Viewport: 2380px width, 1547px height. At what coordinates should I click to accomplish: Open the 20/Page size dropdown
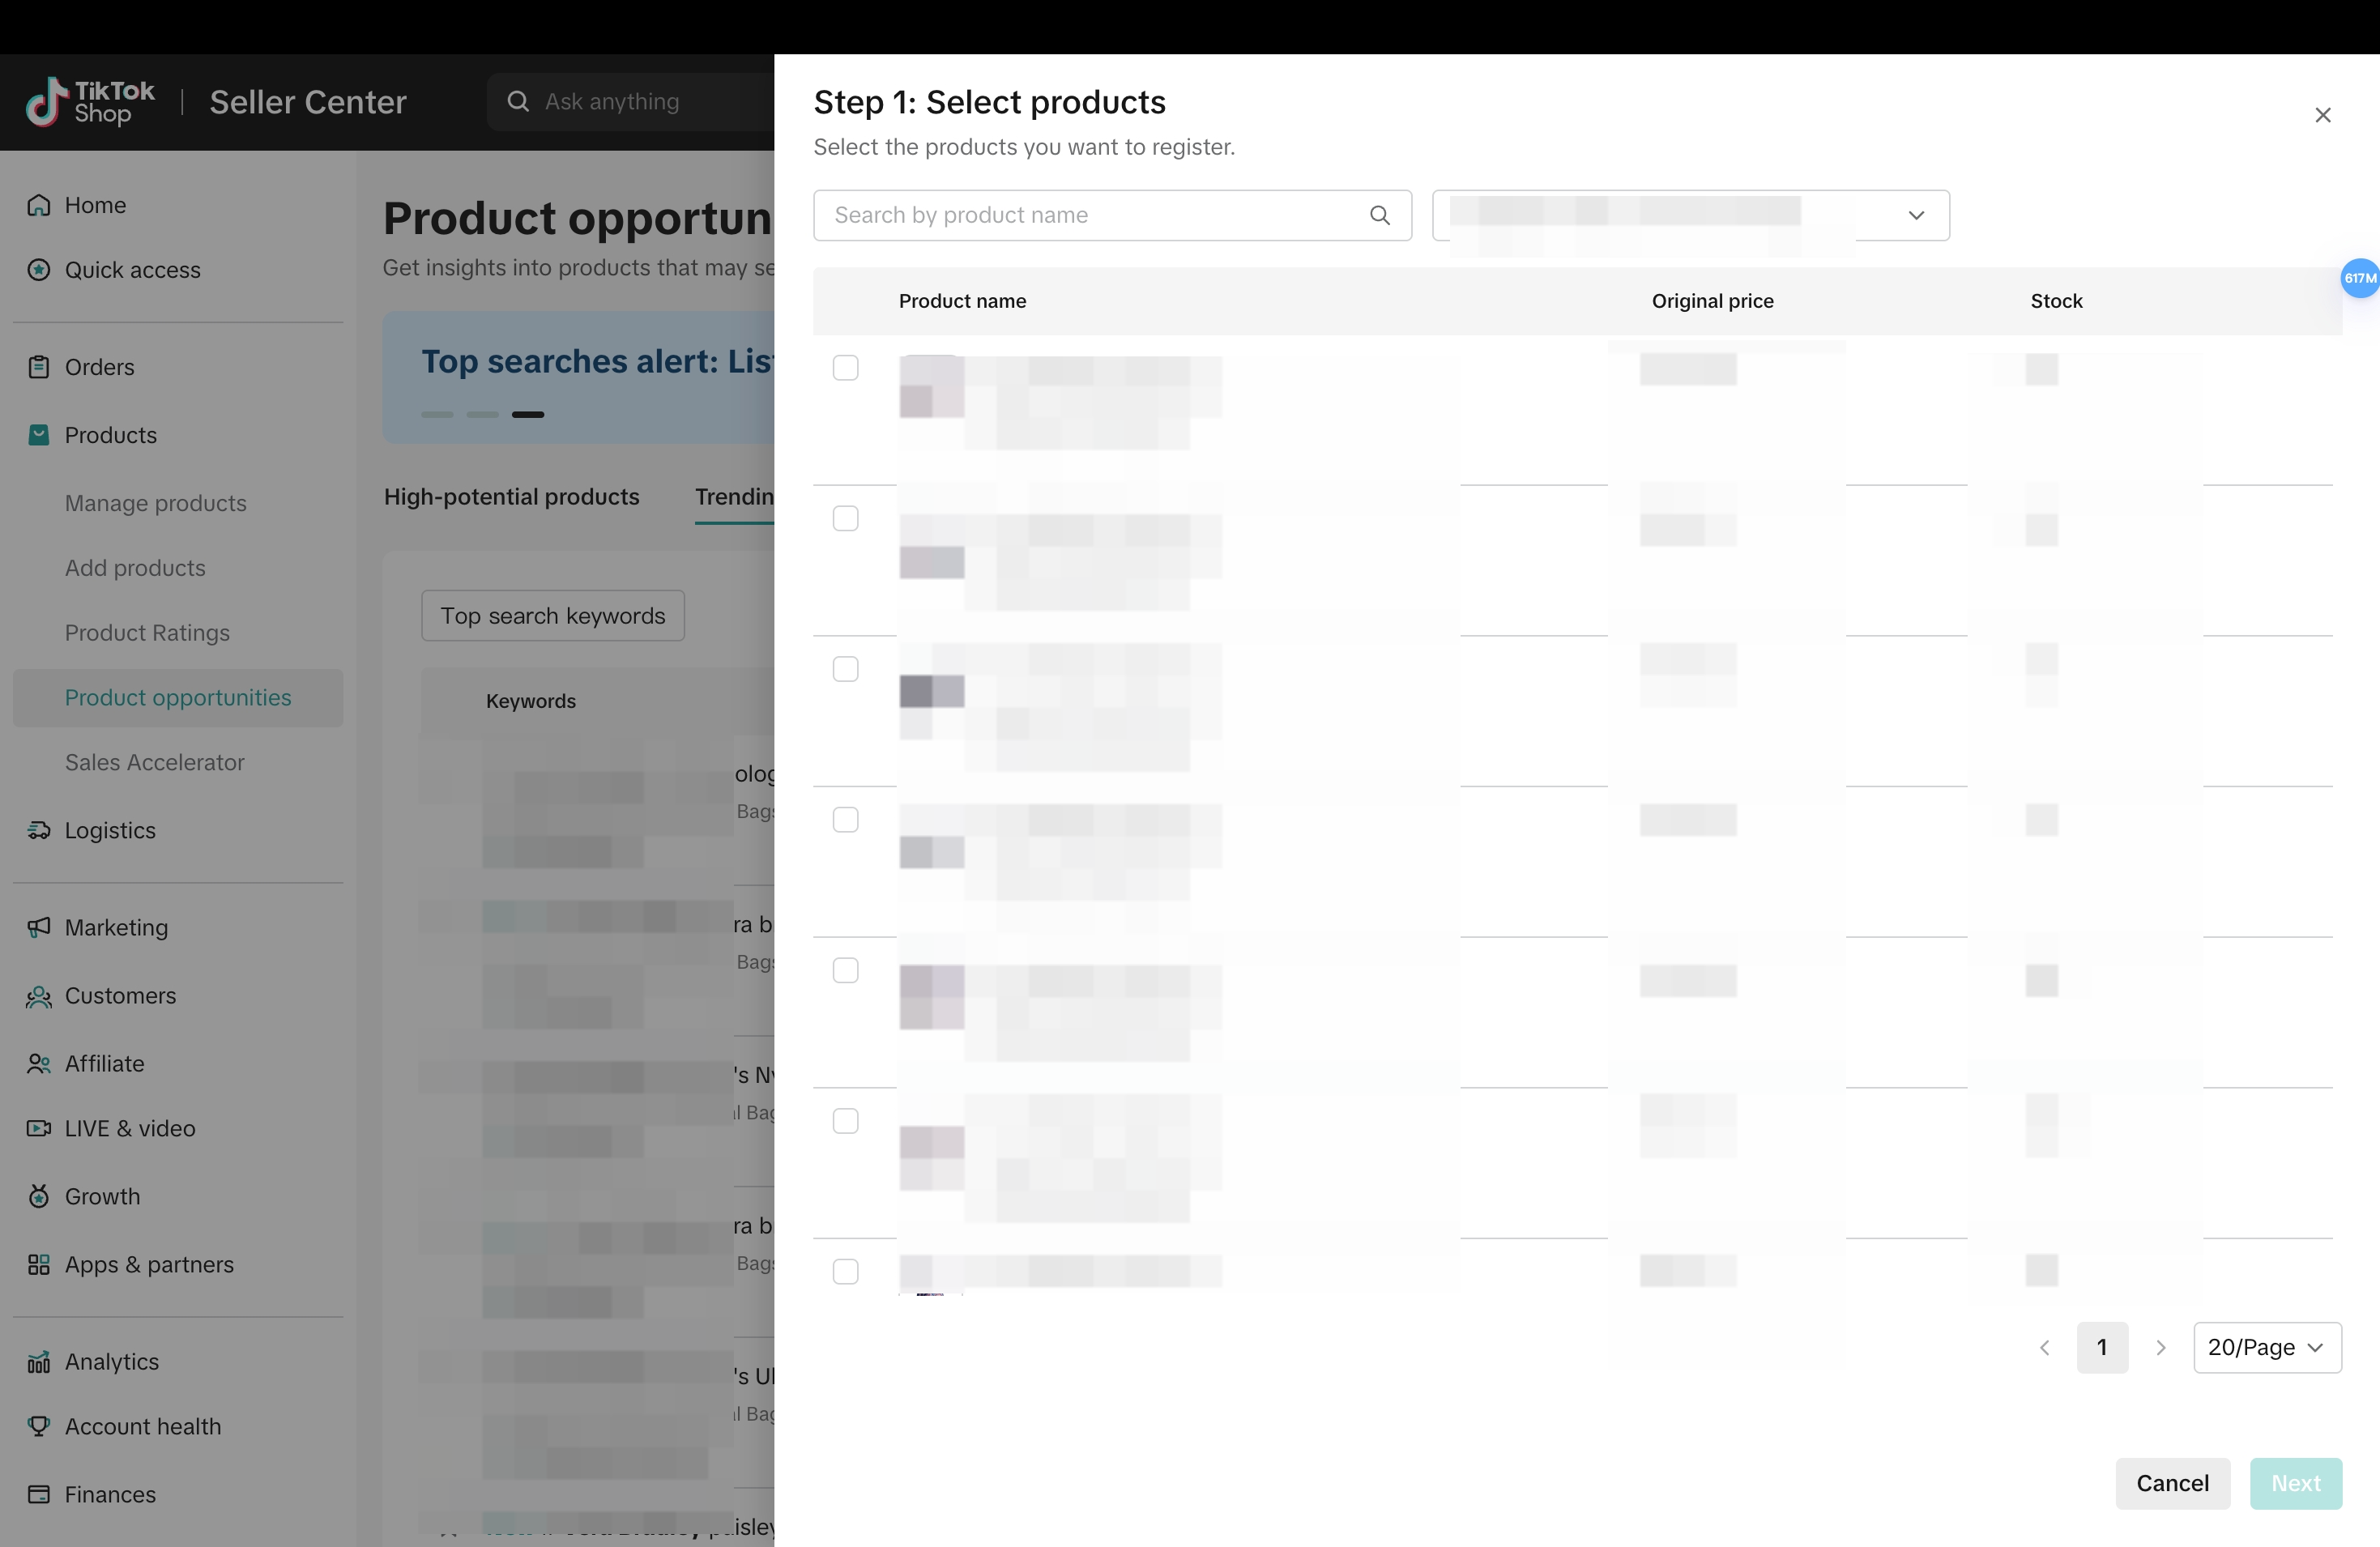(2267, 1348)
